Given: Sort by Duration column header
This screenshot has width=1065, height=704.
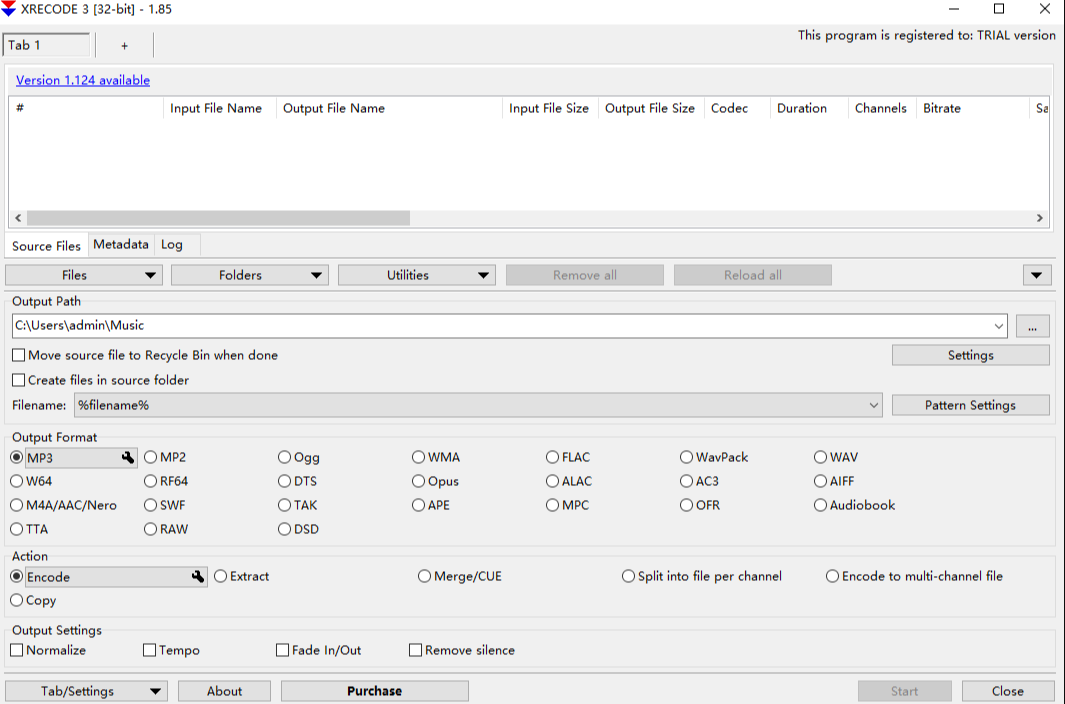Looking at the screenshot, I should pos(809,108).
